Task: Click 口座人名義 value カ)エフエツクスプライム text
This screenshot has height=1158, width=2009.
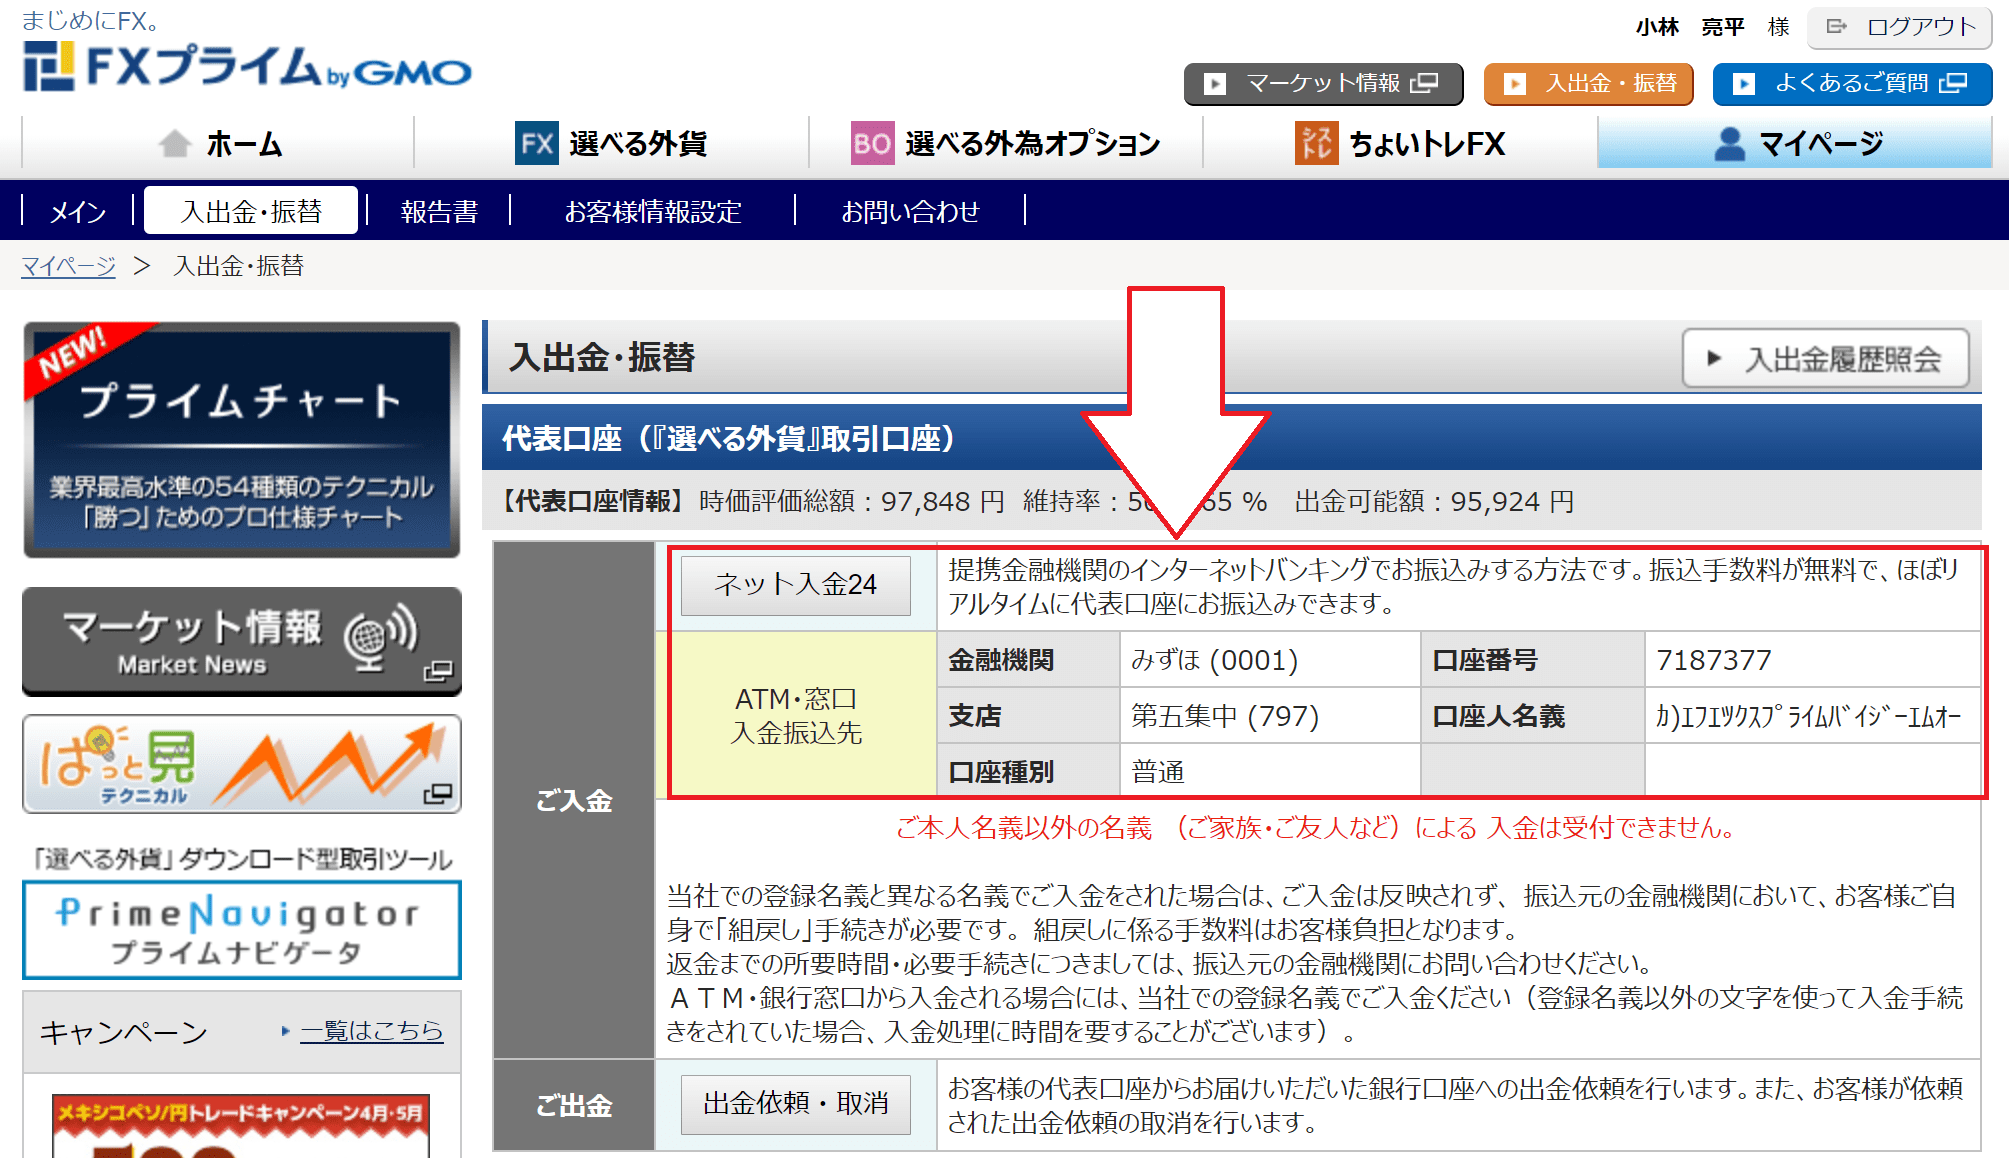Action: coord(1808,716)
